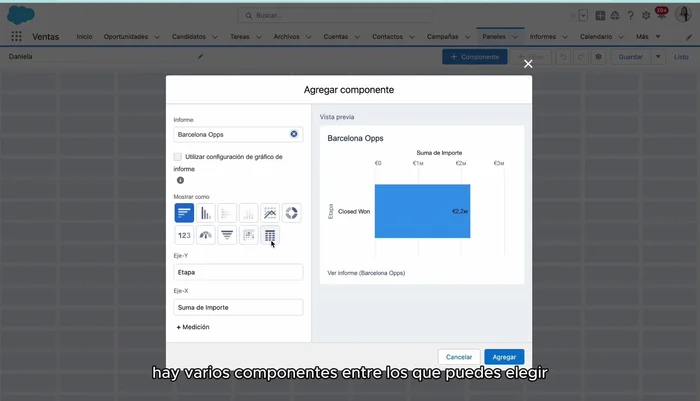700x401 pixels.
Task: Open the Guardar dropdown arrow
Action: 658,57
